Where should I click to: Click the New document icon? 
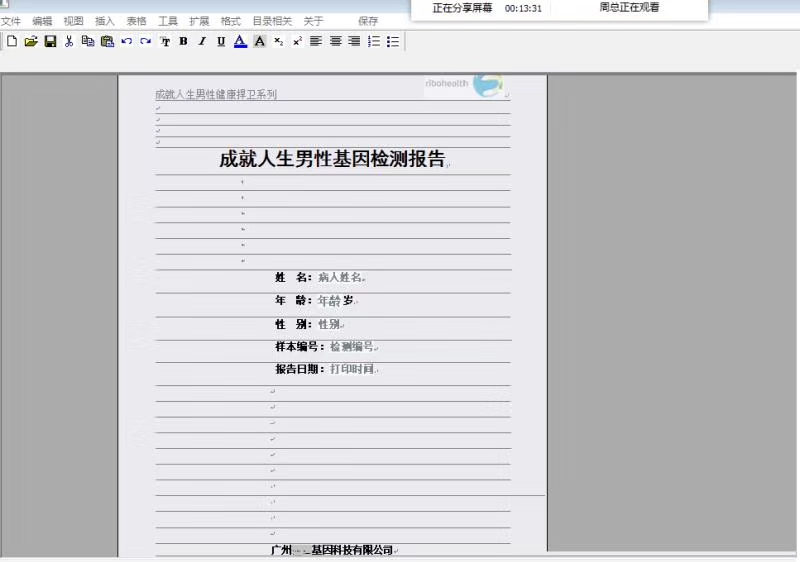coord(12,41)
